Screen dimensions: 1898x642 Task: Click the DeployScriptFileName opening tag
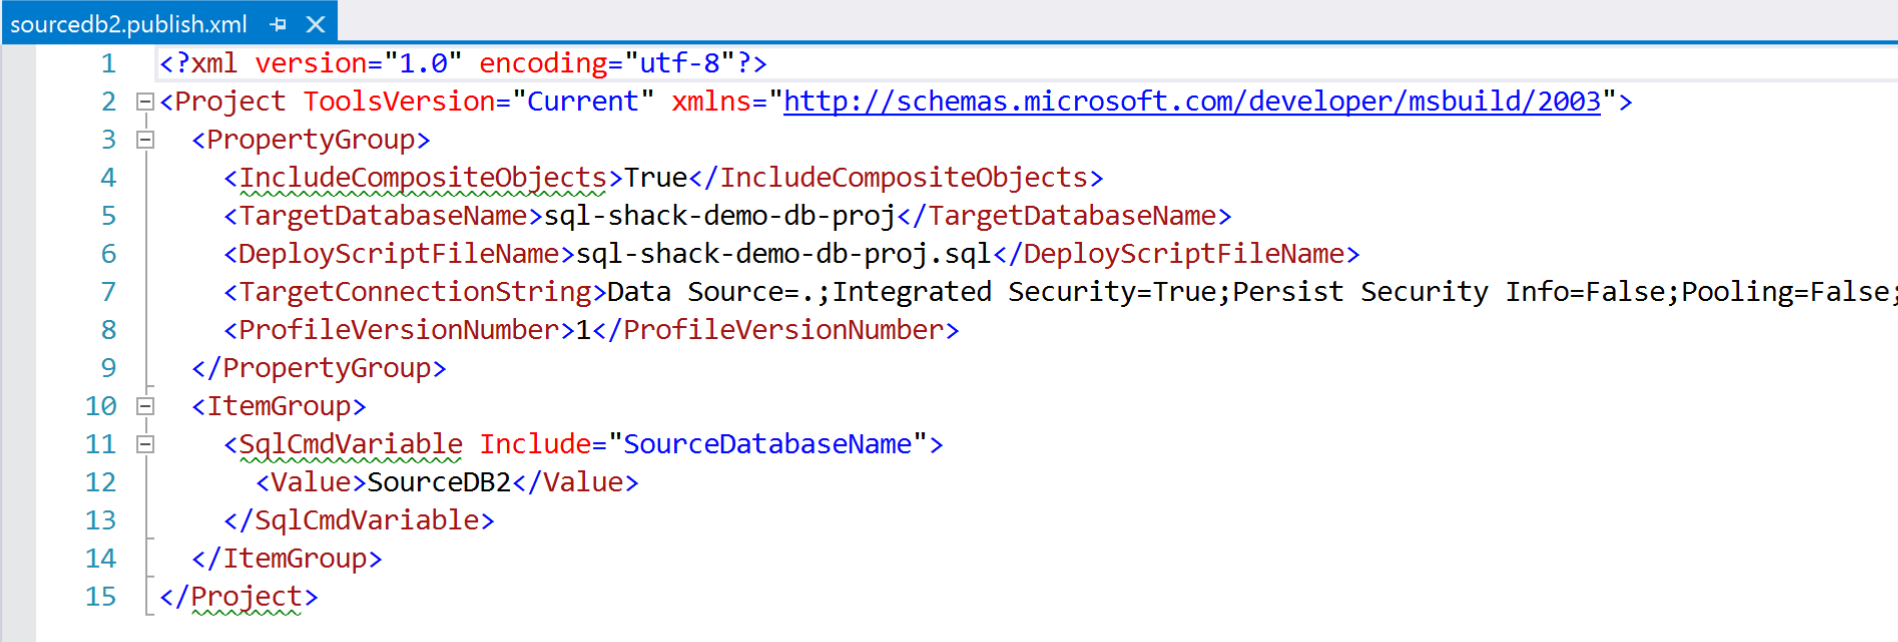[x=398, y=254]
